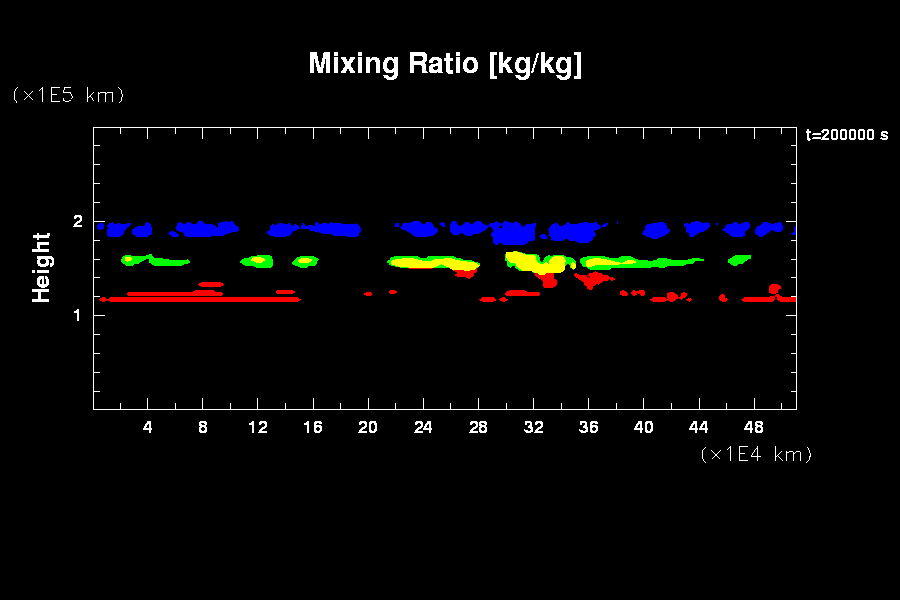Click x-axis tick label "36"
900x600 pixels.
click(x=589, y=427)
